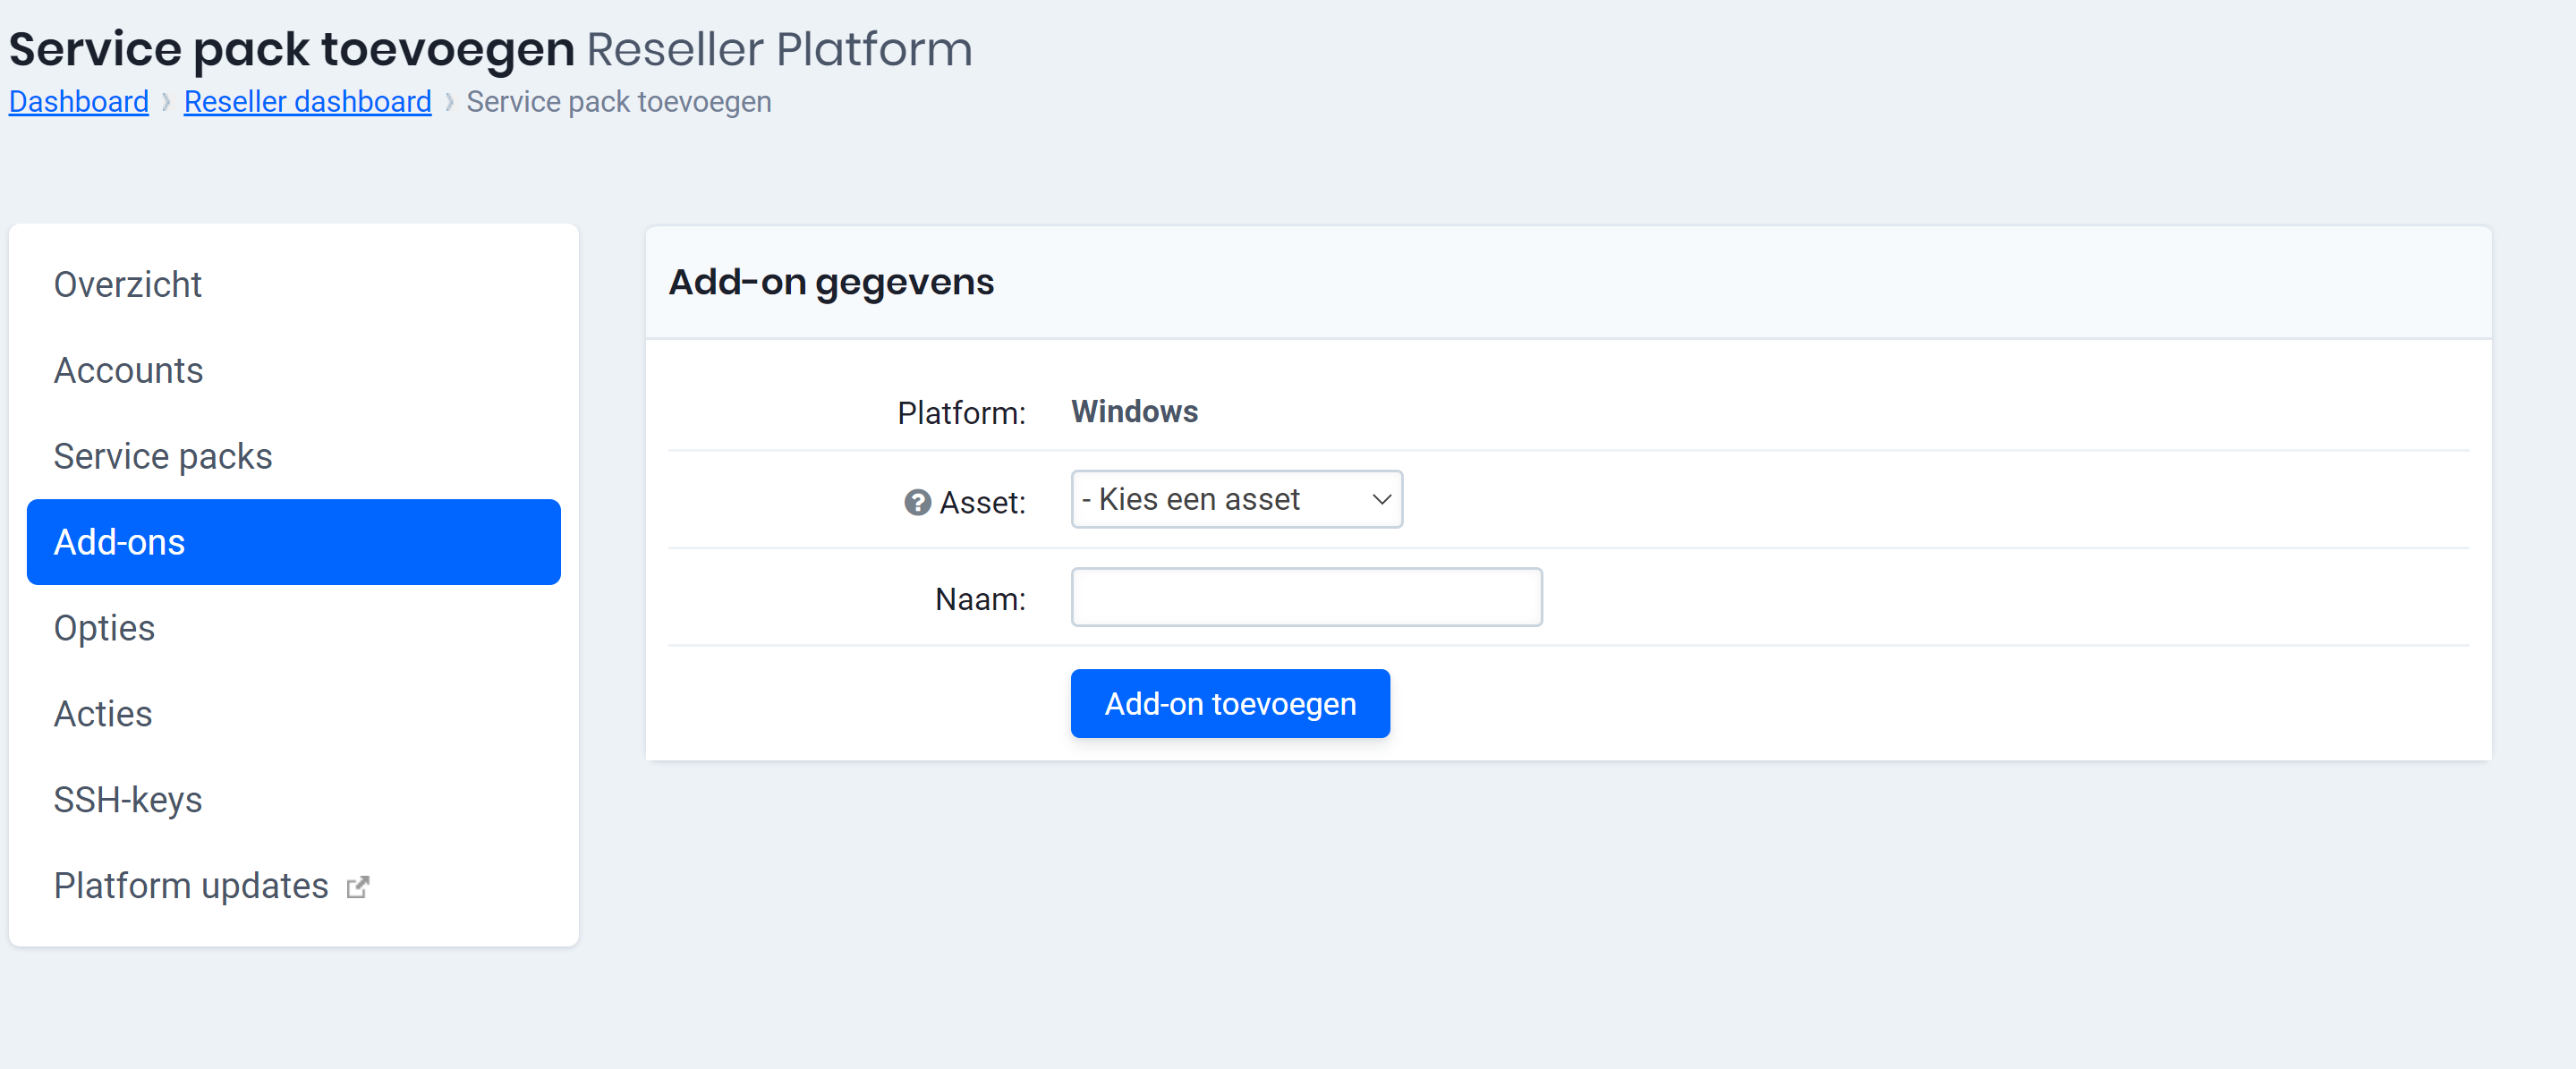Click the Add-on gegevens panel header

tap(831, 282)
